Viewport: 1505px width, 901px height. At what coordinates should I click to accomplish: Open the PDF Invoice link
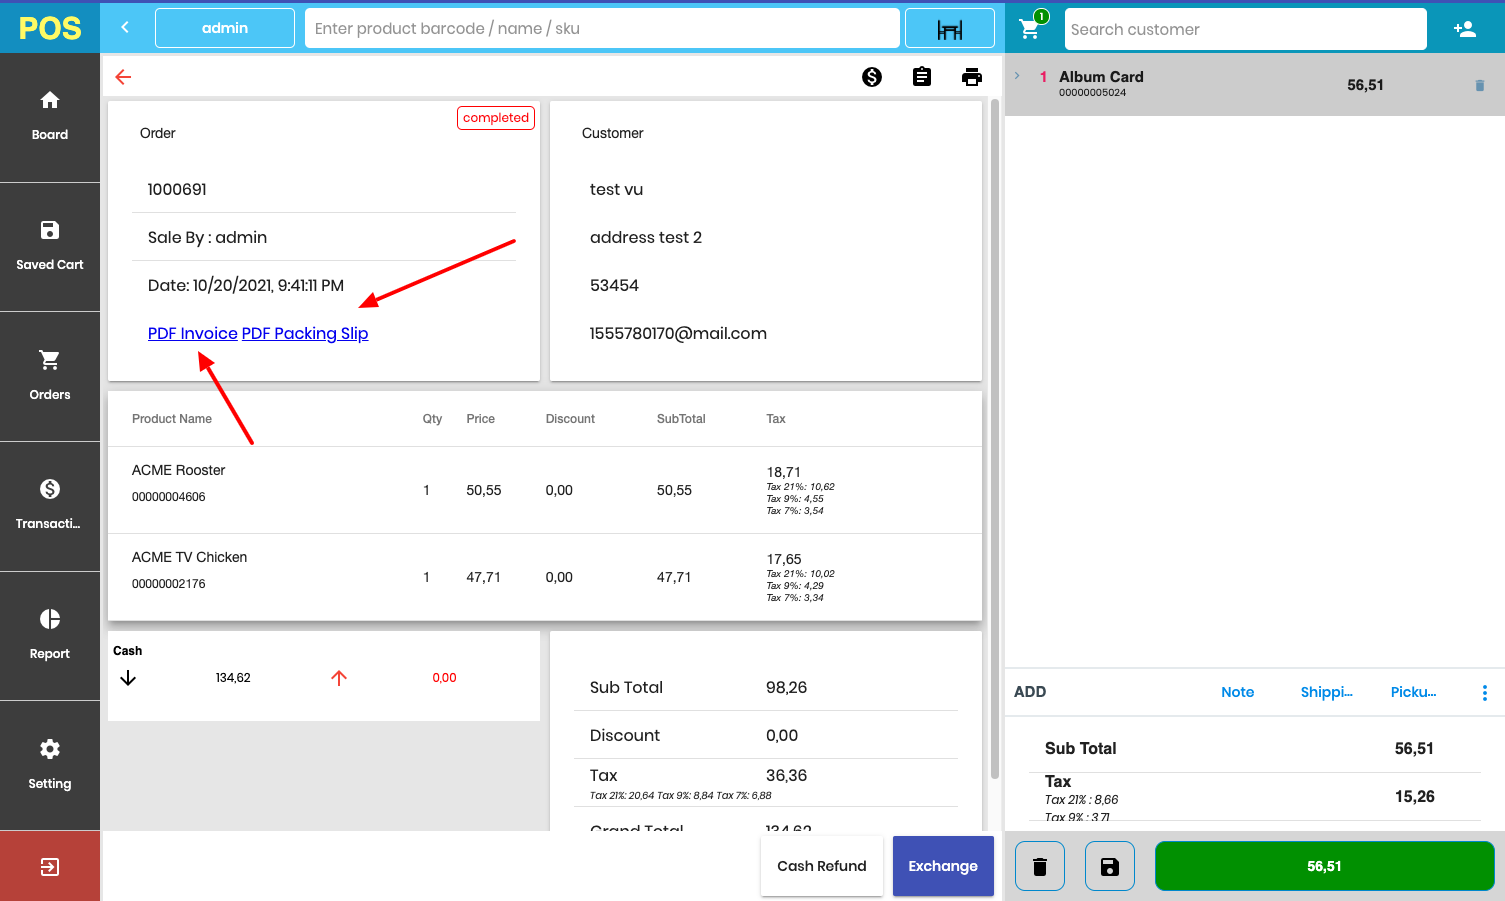(x=193, y=333)
